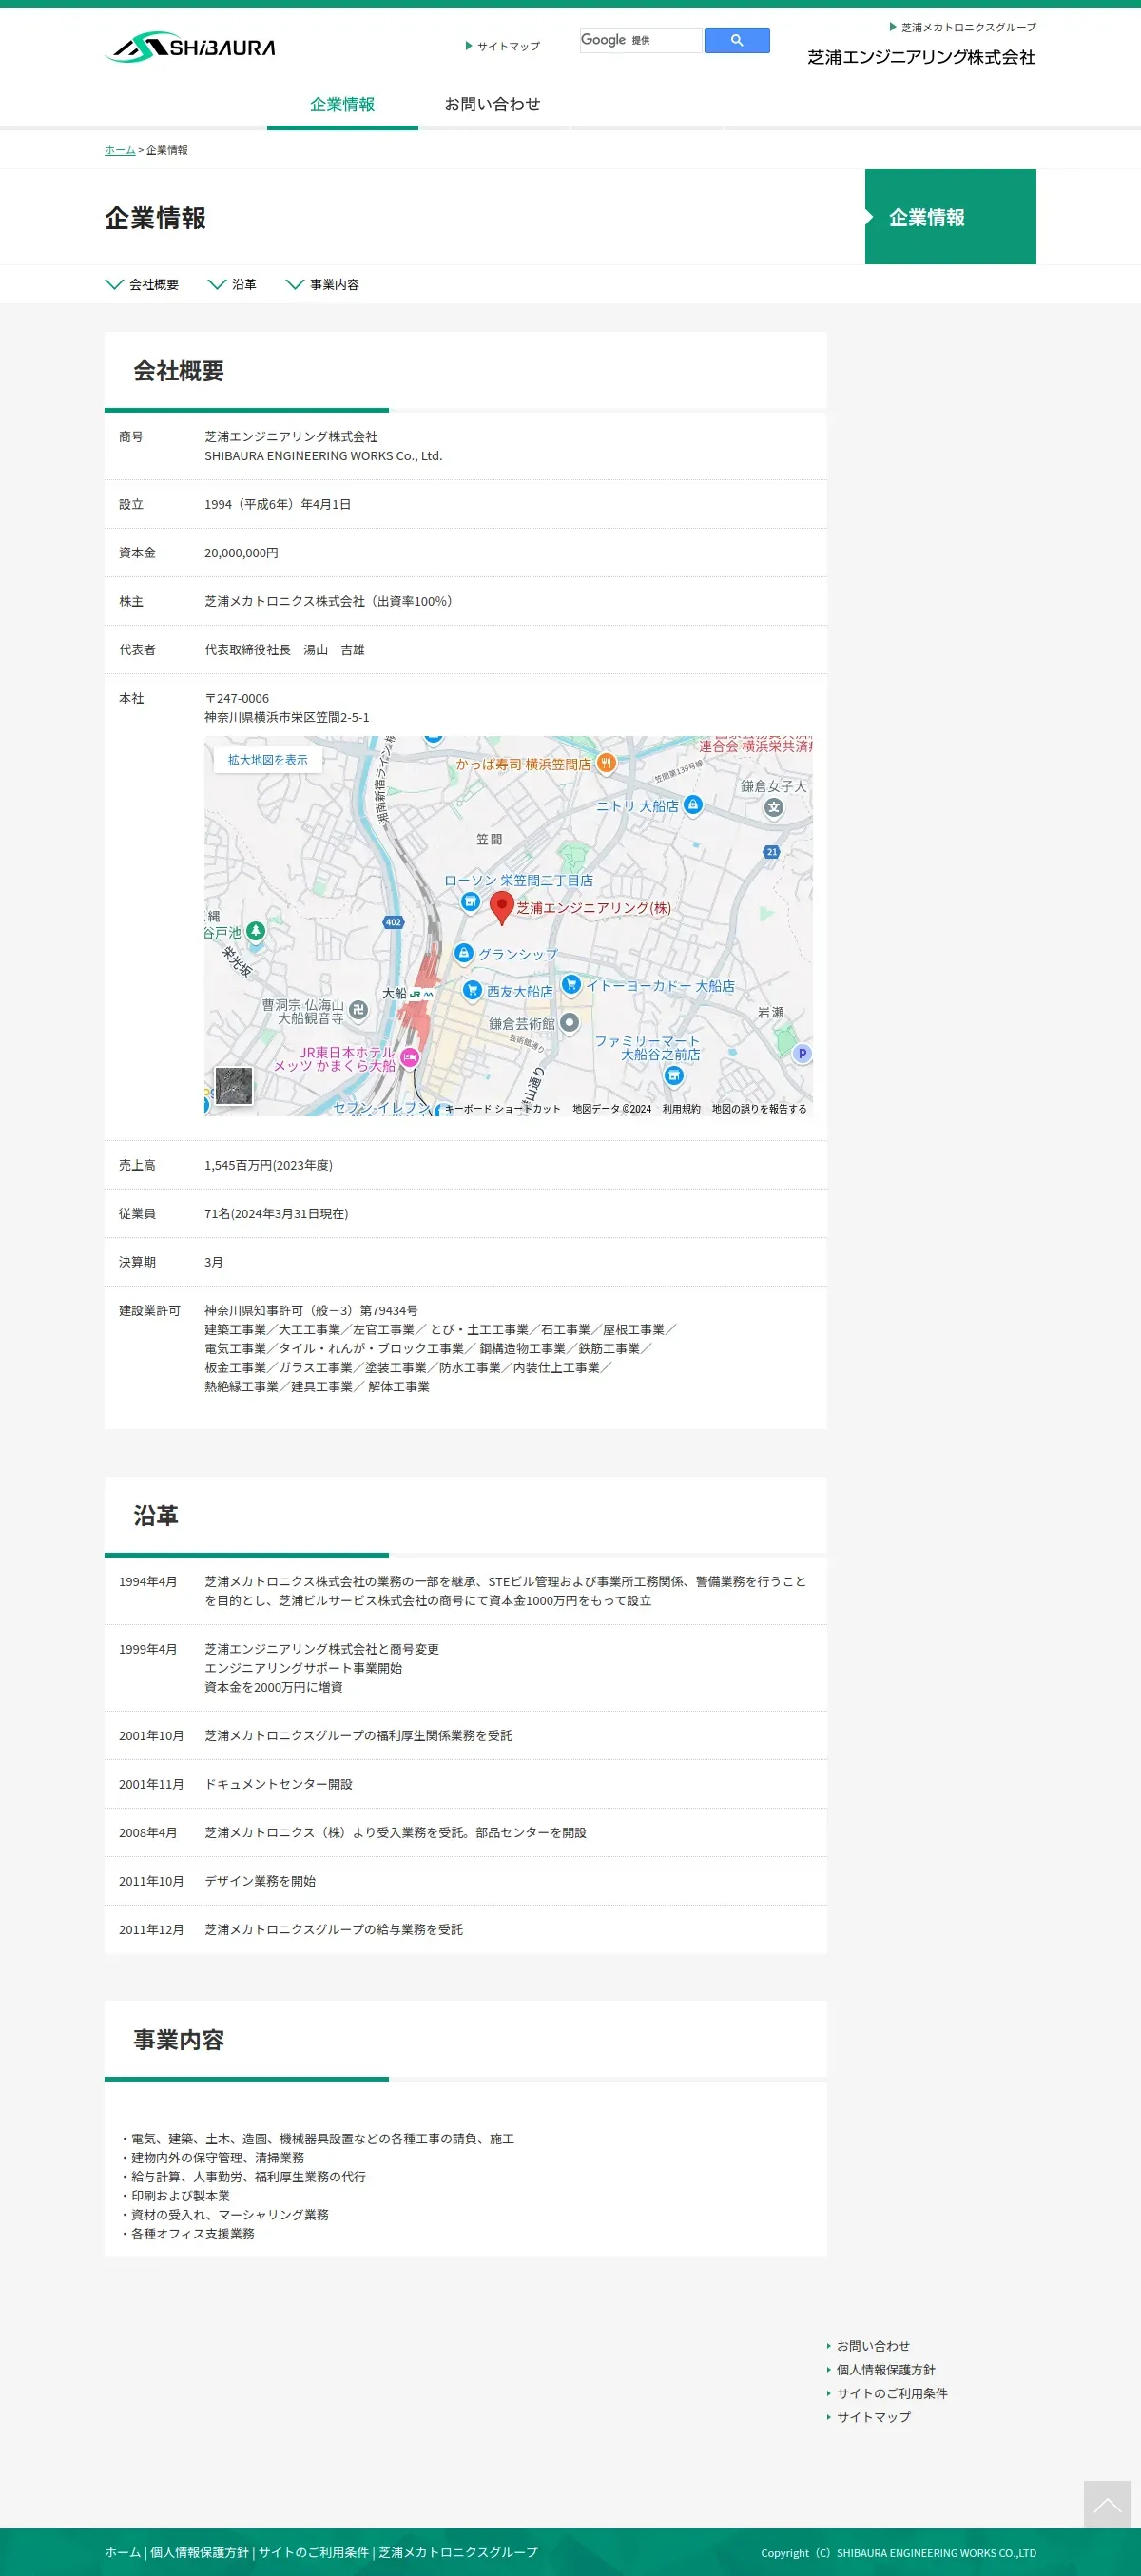This screenshot has width=1141, height=2576.
Task: Click the back-to-top arrow button
Action: pos(1107,2504)
